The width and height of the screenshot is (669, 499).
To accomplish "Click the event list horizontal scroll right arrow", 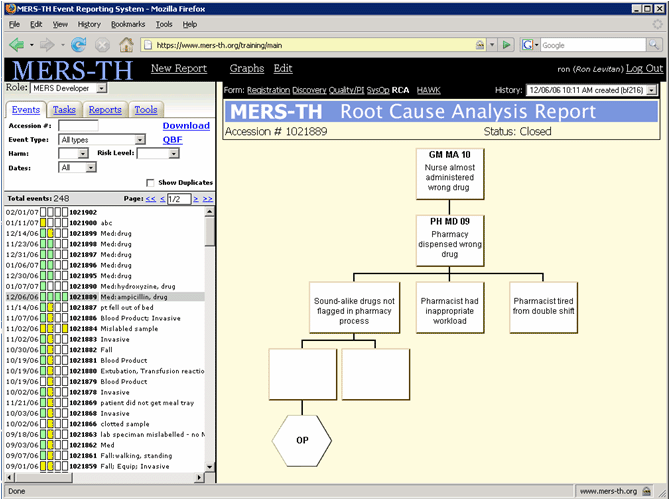I will pos(199,477).
